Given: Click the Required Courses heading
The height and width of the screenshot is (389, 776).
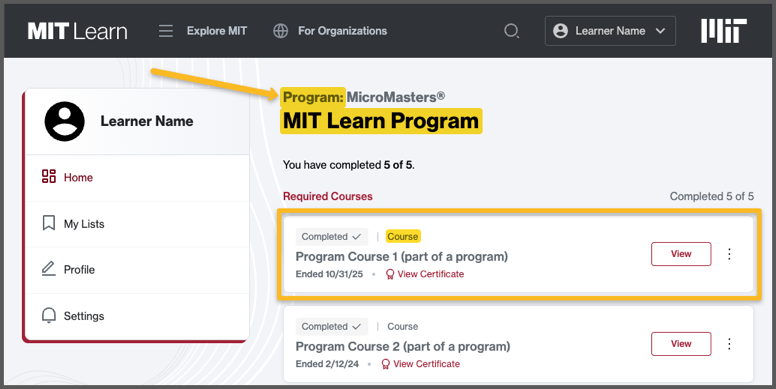Looking at the screenshot, I should click(x=328, y=196).
